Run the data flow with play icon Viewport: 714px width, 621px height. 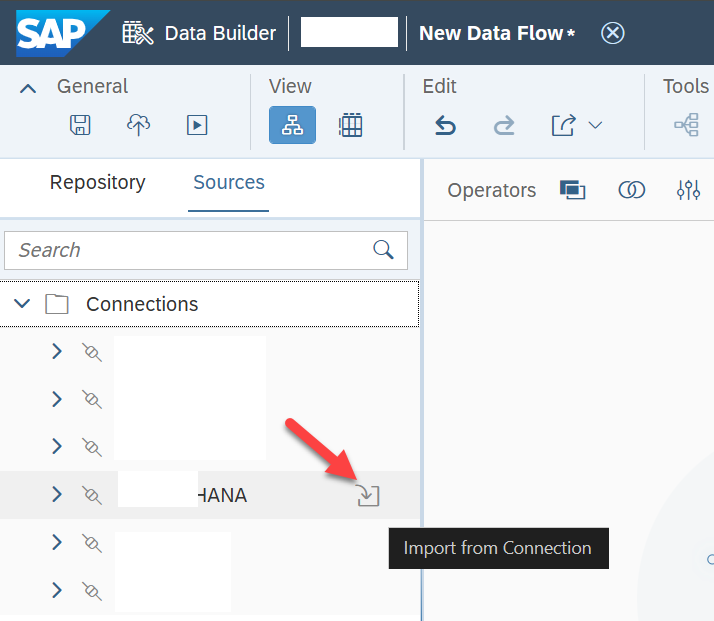pyautogui.click(x=197, y=125)
